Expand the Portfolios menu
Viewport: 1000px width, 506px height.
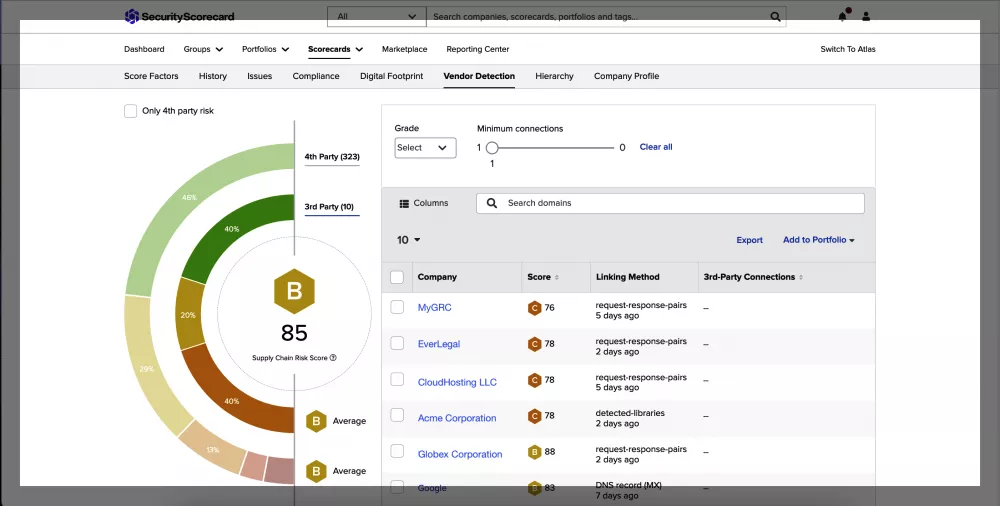(x=265, y=49)
